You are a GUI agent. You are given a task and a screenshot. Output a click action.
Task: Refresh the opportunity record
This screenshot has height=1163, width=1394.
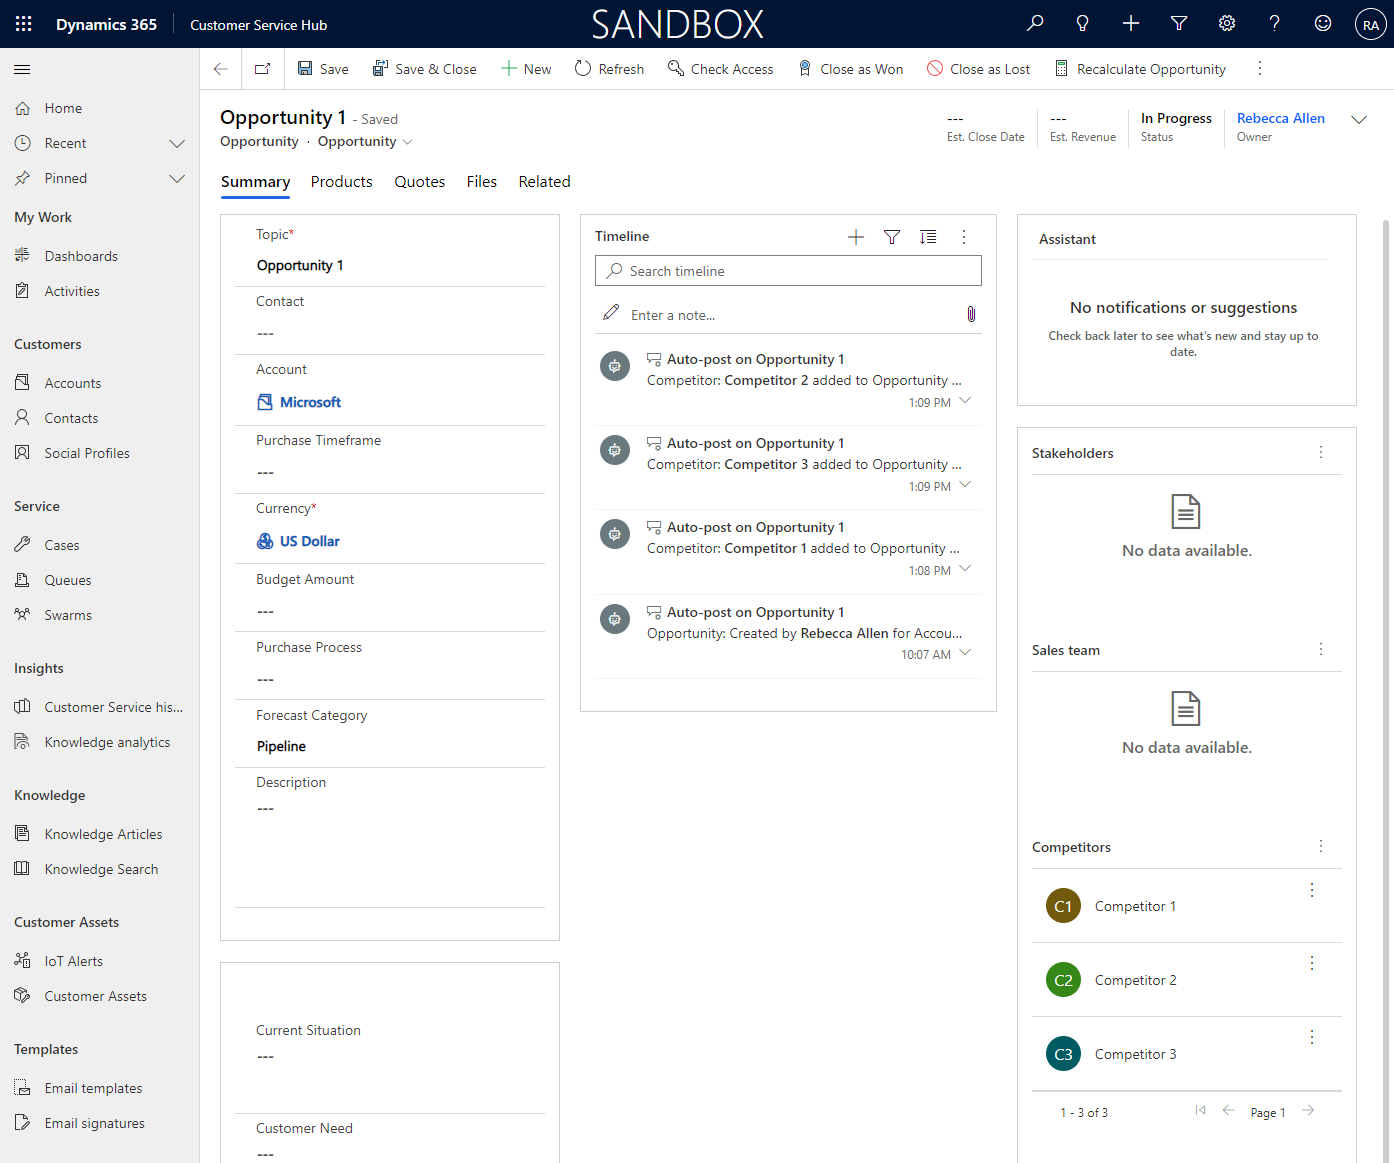tap(610, 69)
